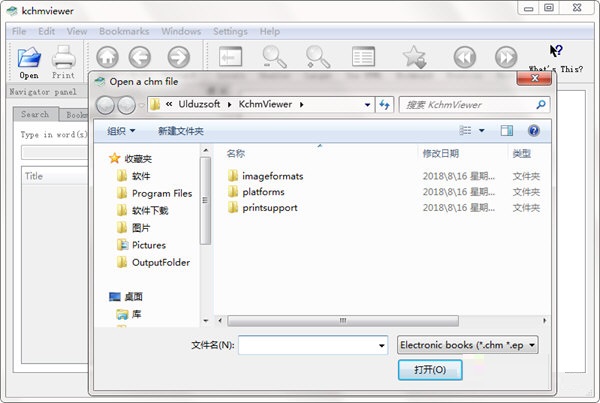Close the Open a chm file dialog
Image resolution: width=600 pixels, height=403 pixels.
pyautogui.click(x=534, y=78)
